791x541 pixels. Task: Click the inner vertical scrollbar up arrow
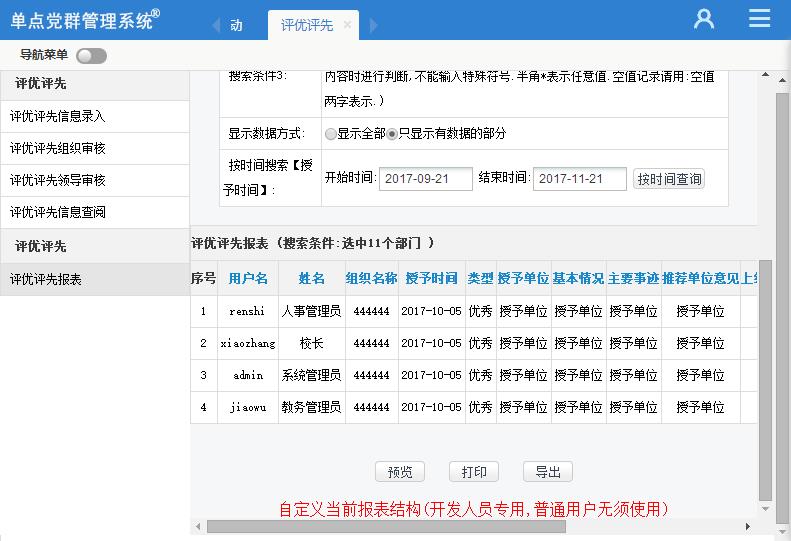[x=765, y=75]
